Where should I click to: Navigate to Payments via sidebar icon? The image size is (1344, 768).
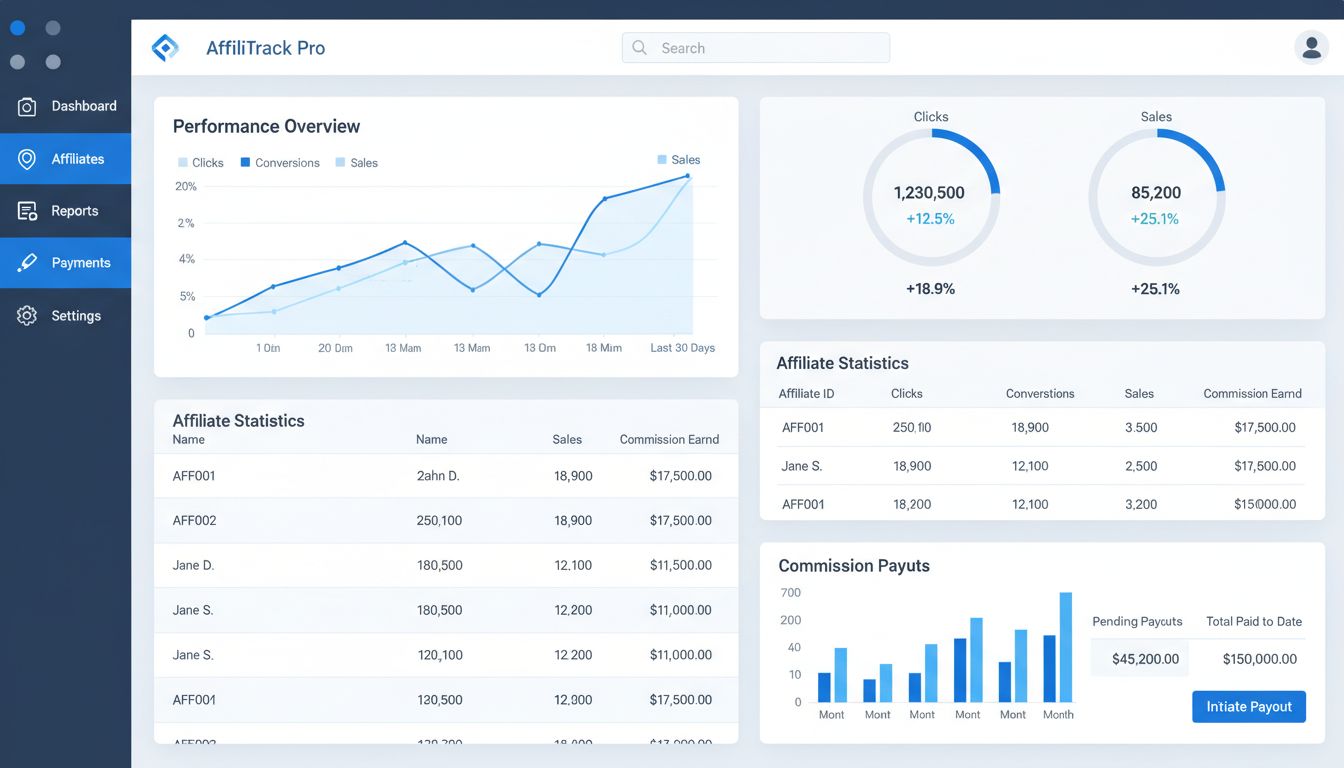(x=24, y=262)
